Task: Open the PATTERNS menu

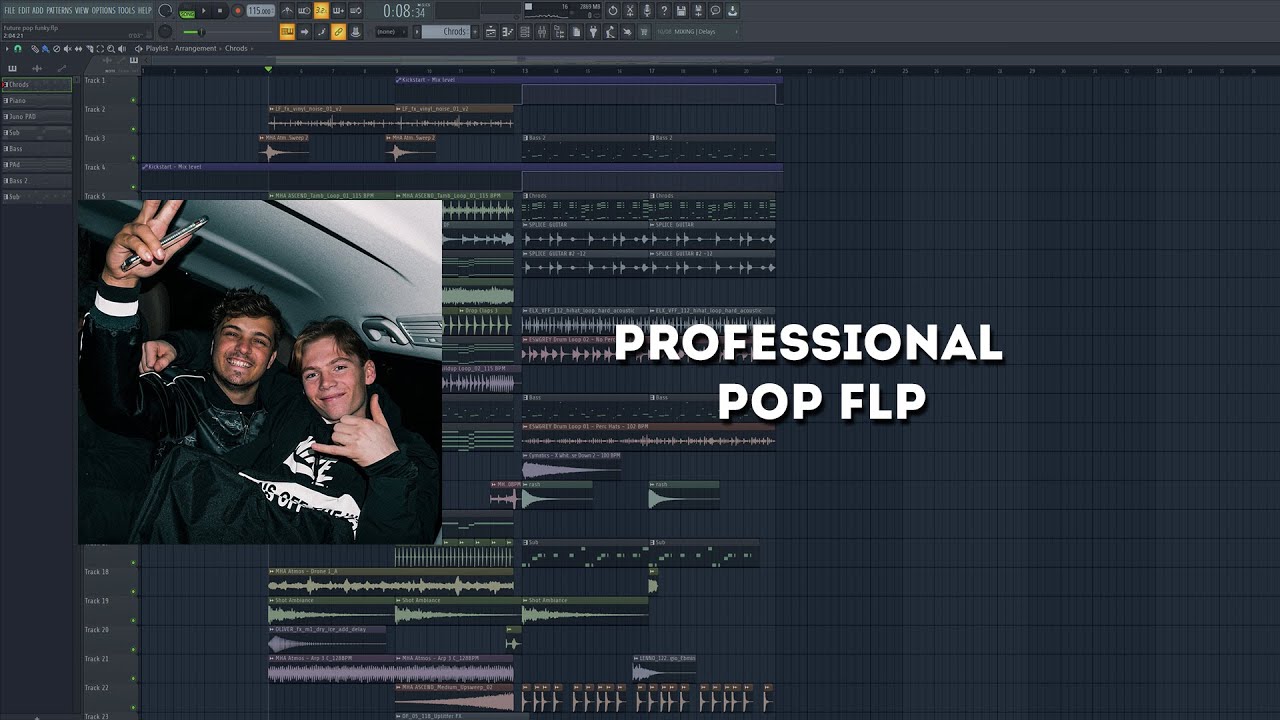Action: 59,10
